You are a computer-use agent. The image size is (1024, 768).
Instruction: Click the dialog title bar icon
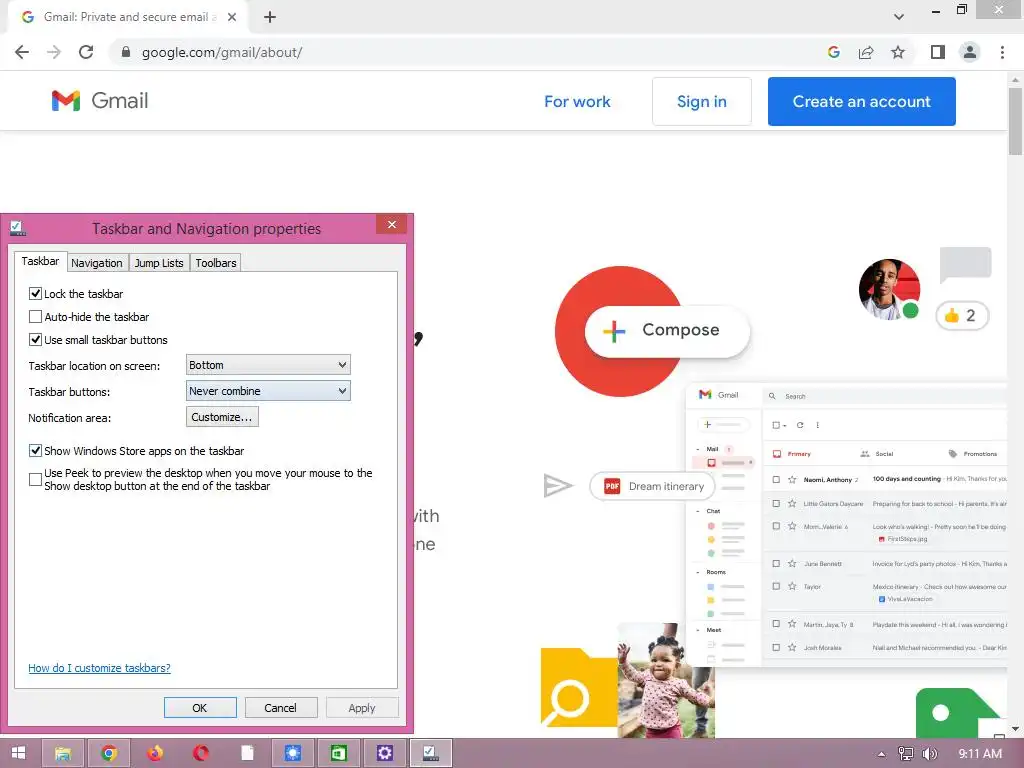[x=18, y=229]
